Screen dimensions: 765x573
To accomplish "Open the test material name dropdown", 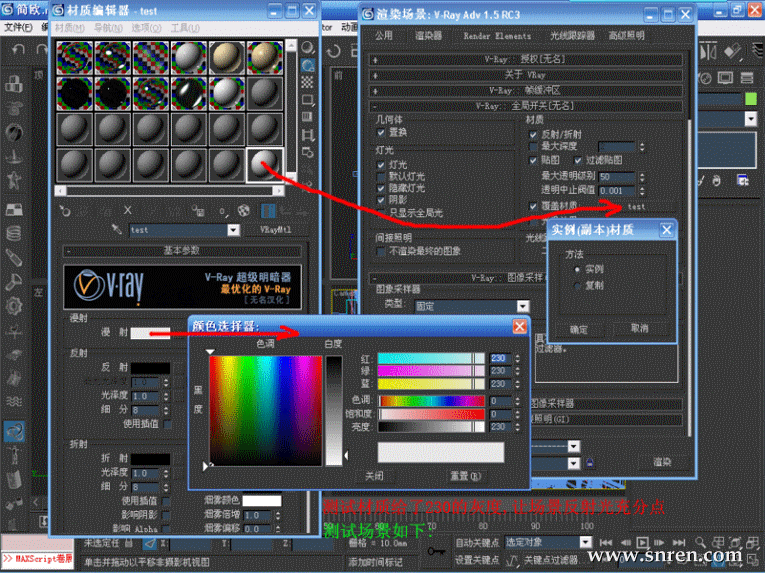I will (x=234, y=230).
